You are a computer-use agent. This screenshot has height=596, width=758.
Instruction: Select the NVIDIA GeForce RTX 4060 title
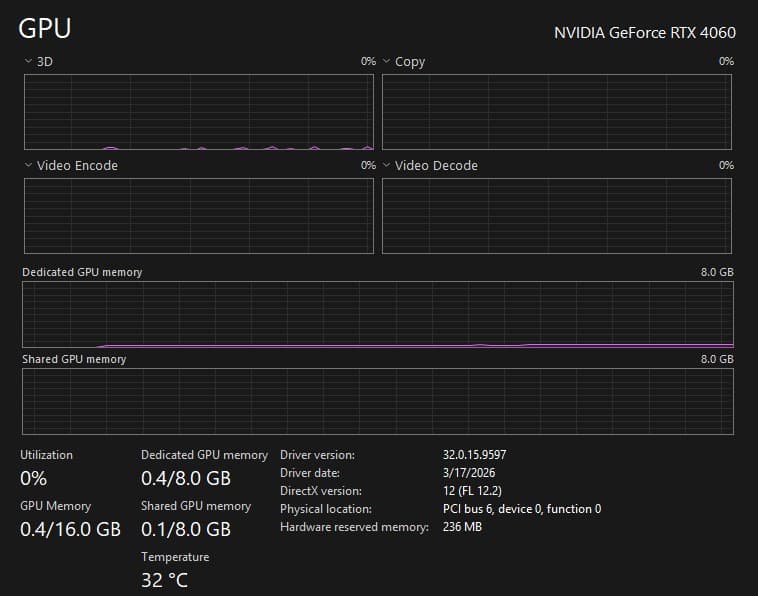click(645, 33)
